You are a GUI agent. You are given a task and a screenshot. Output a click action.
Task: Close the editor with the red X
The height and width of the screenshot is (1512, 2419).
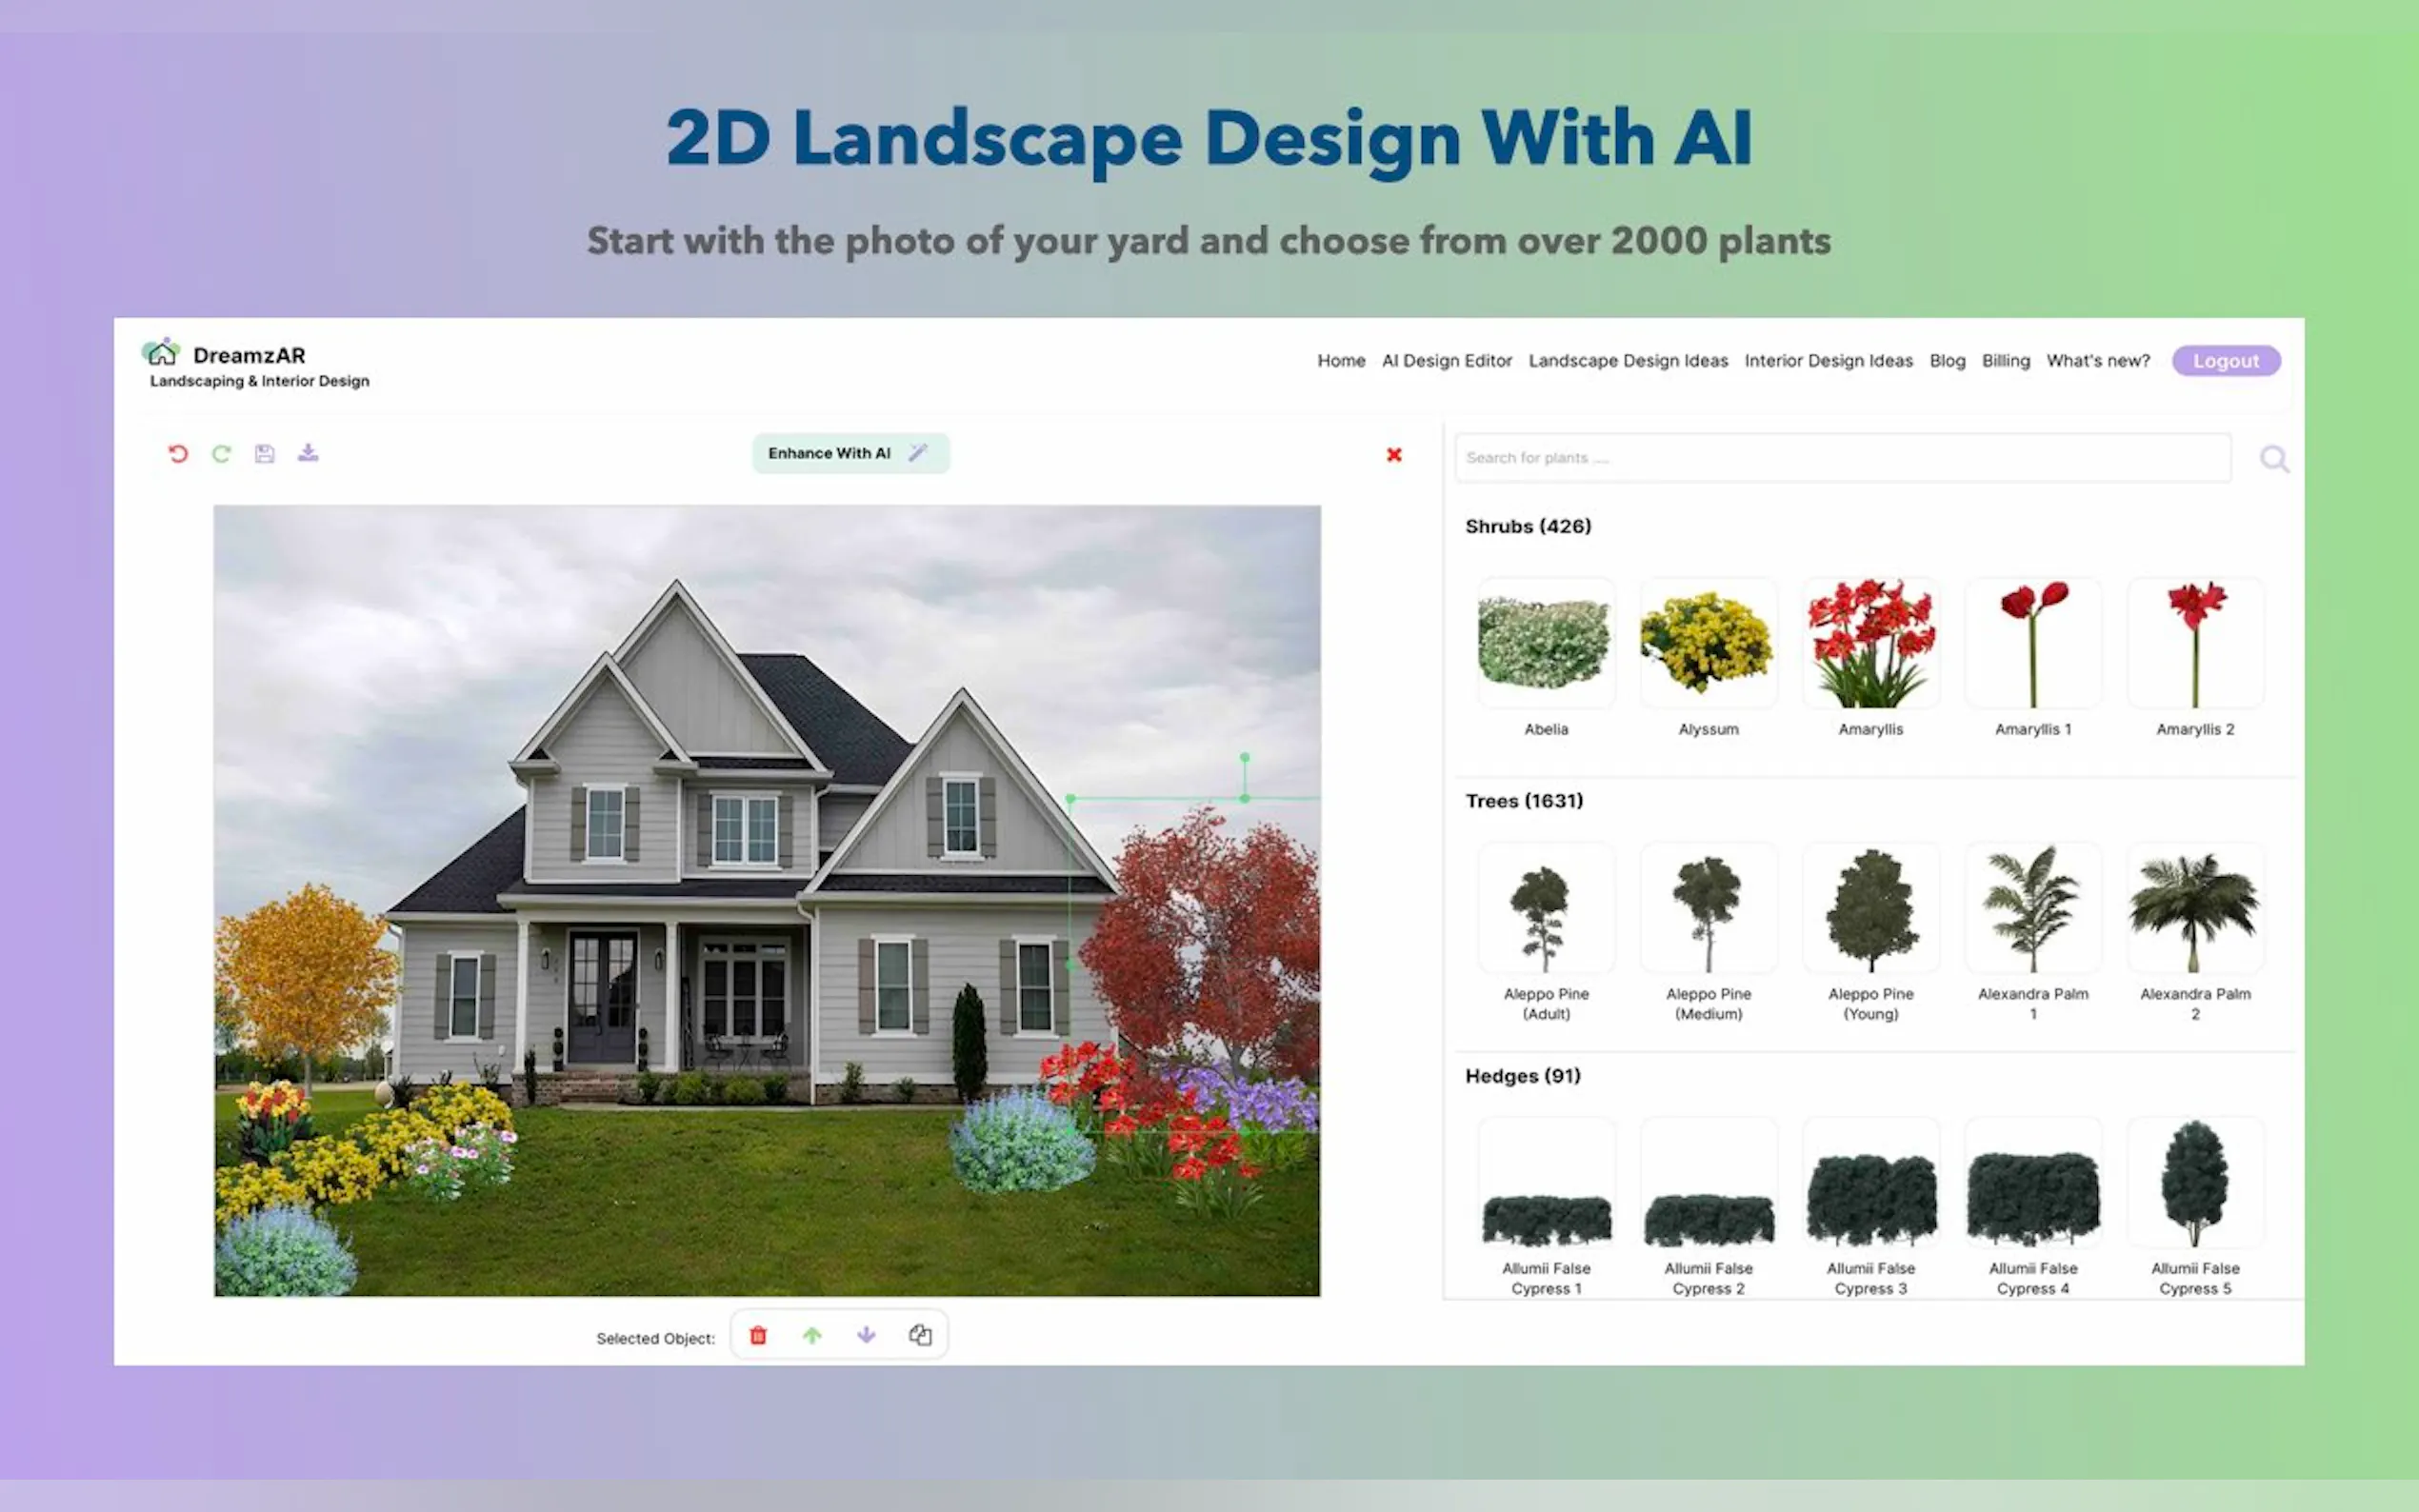[x=1394, y=455]
